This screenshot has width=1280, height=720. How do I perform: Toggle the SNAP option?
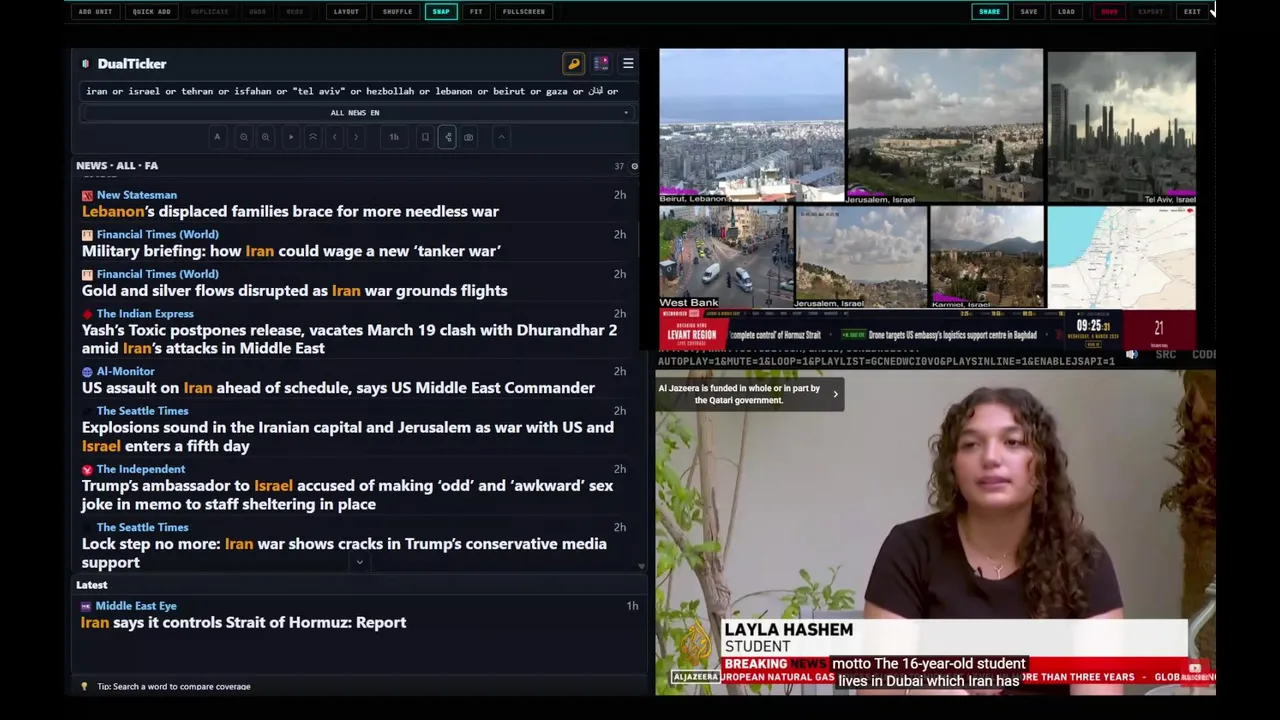(441, 12)
